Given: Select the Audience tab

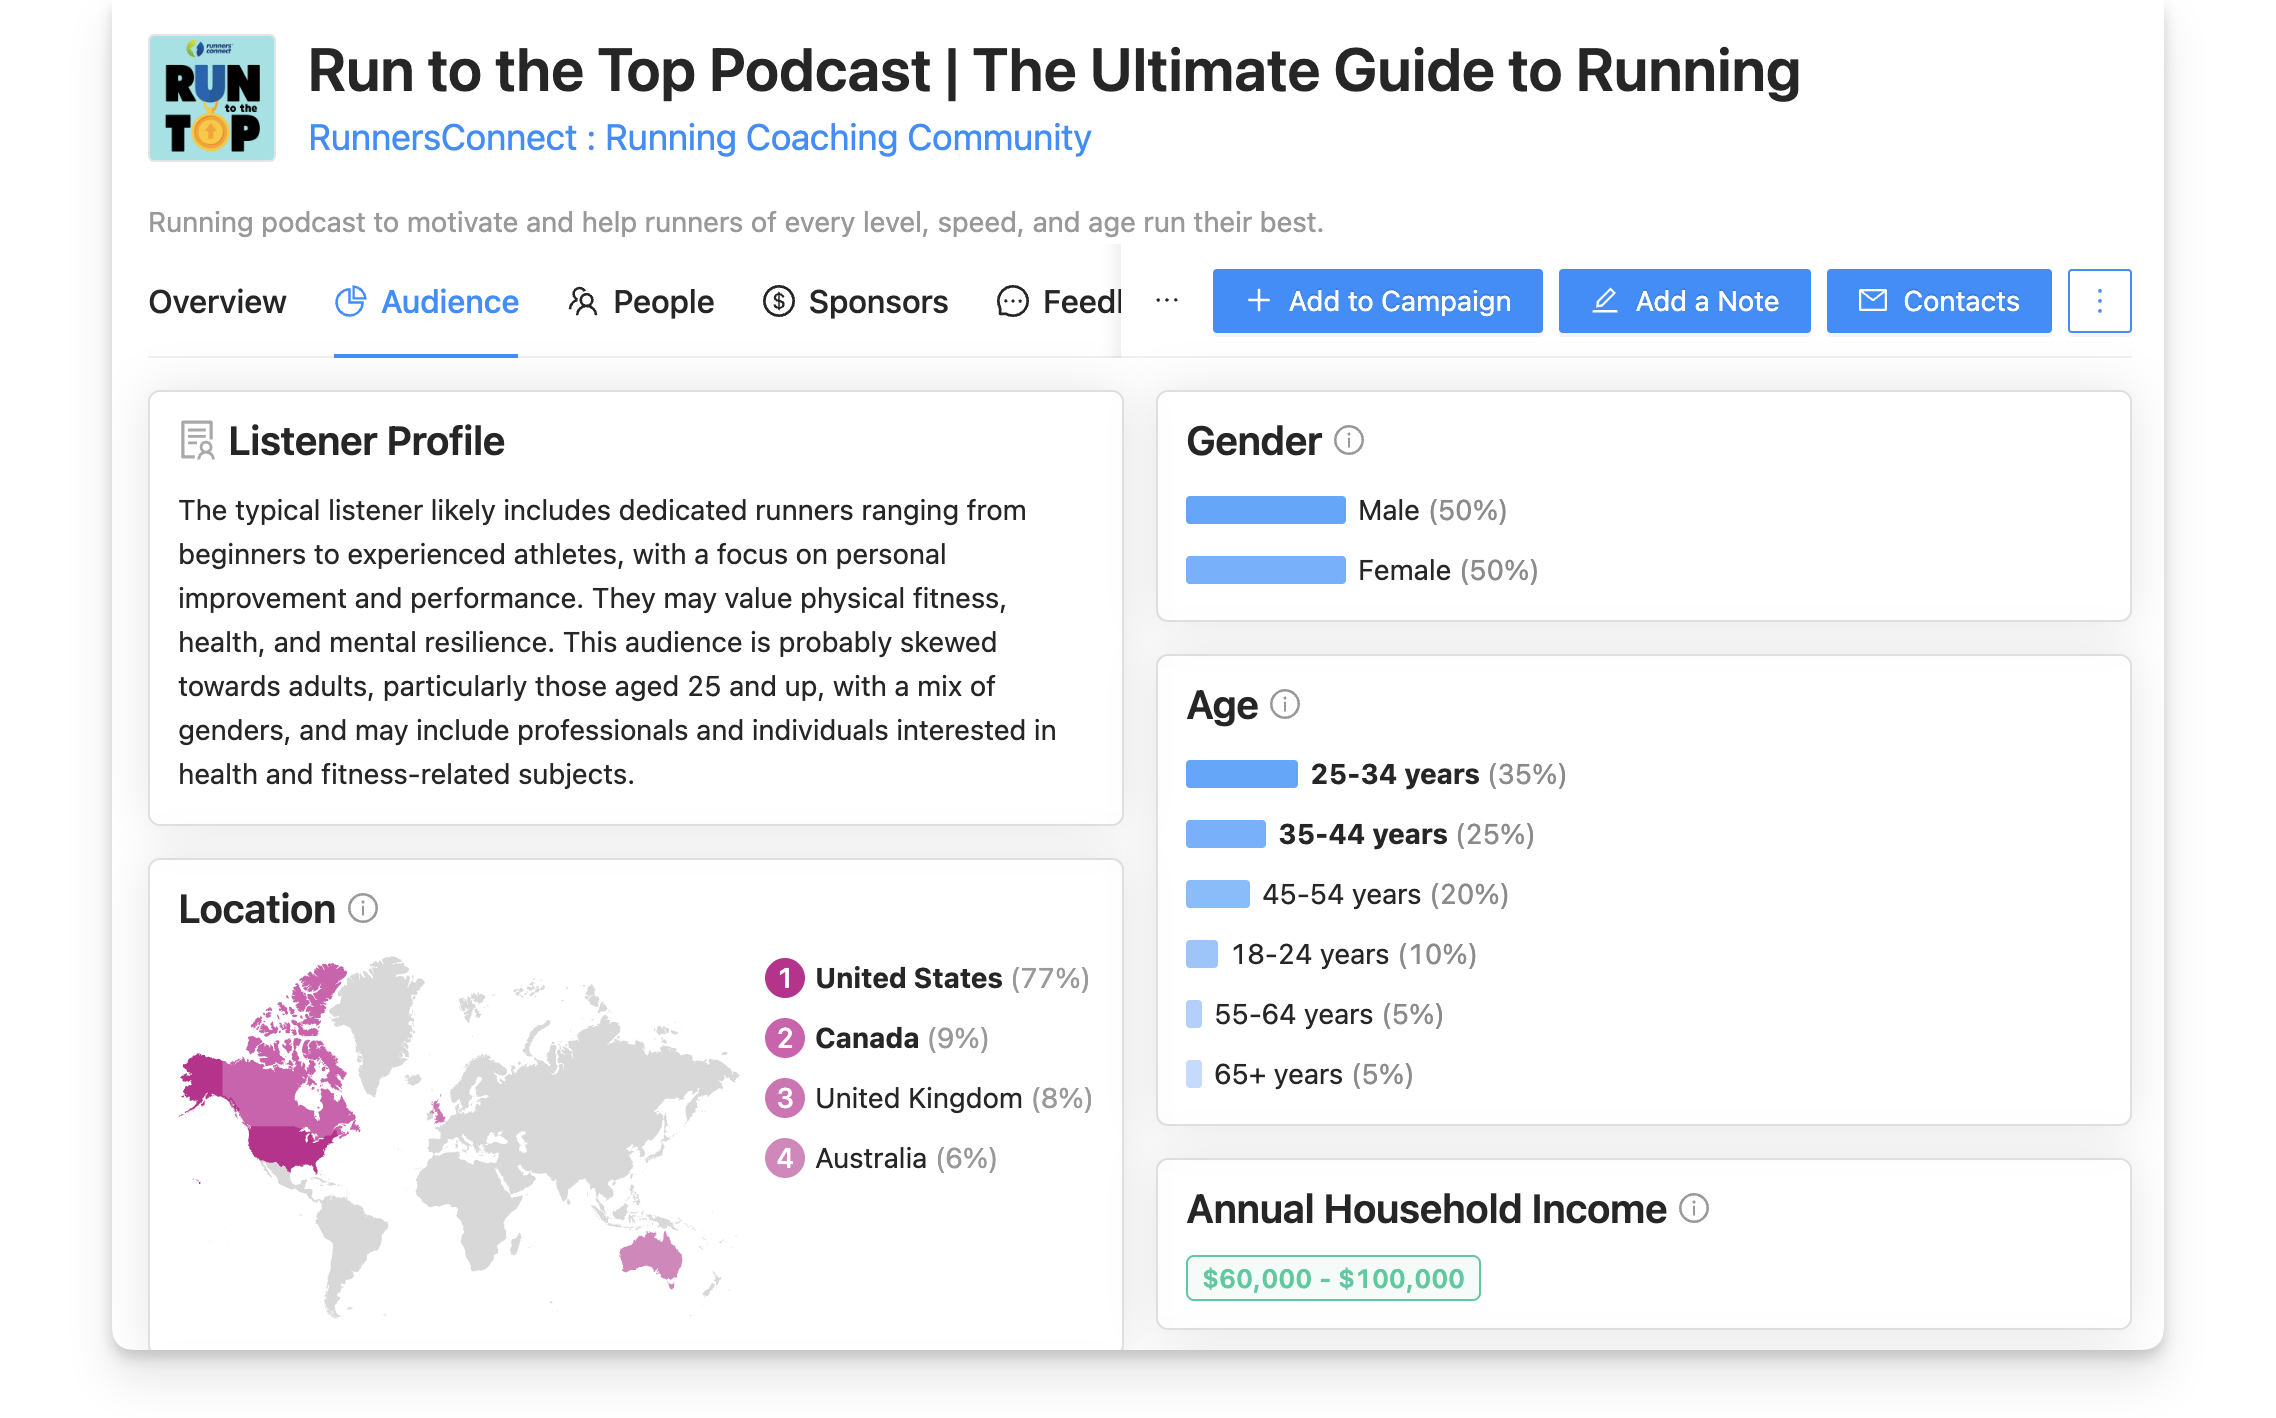Looking at the screenshot, I should click(427, 301).
